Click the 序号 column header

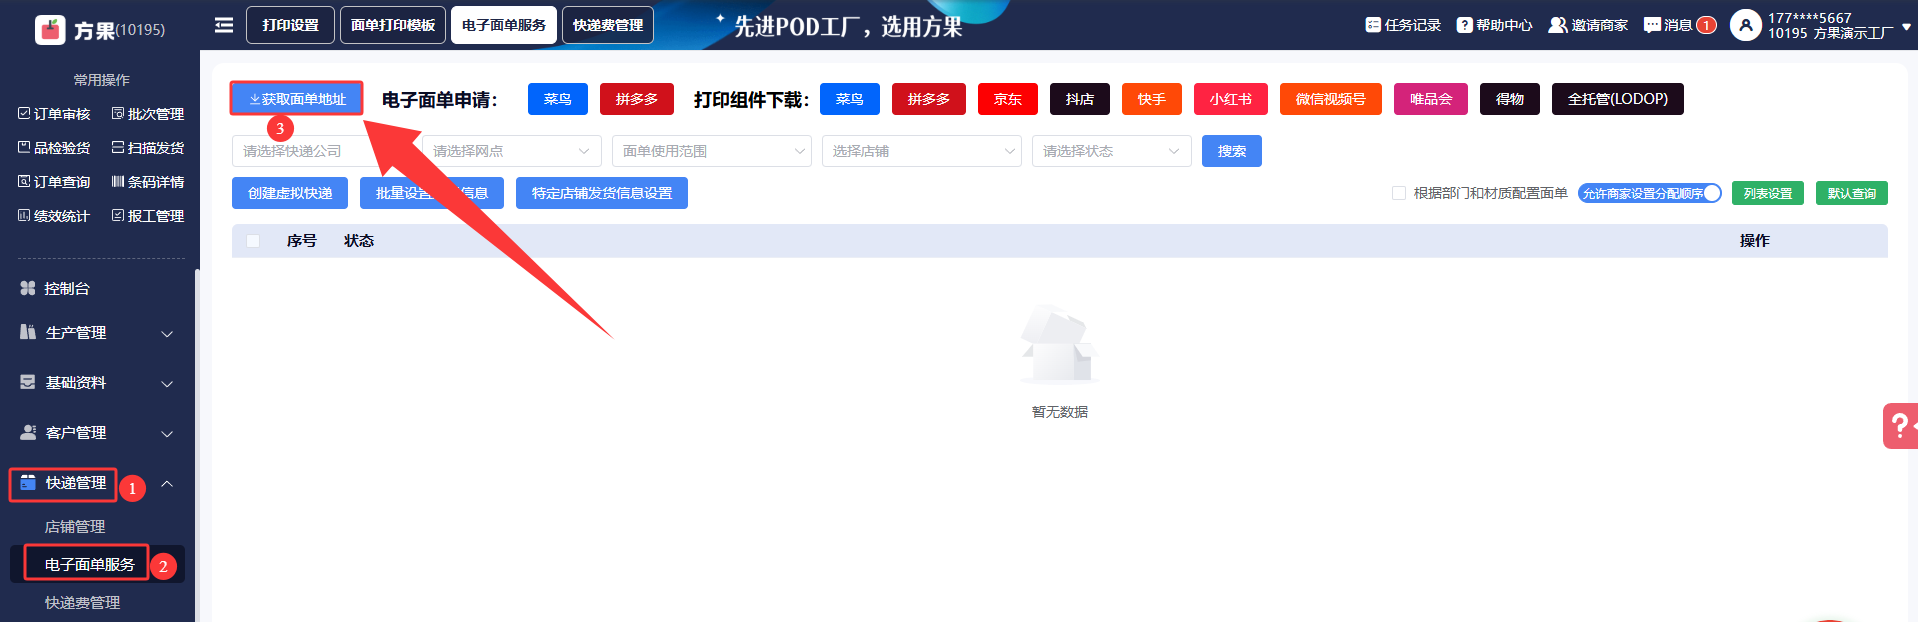pos(302,241)
